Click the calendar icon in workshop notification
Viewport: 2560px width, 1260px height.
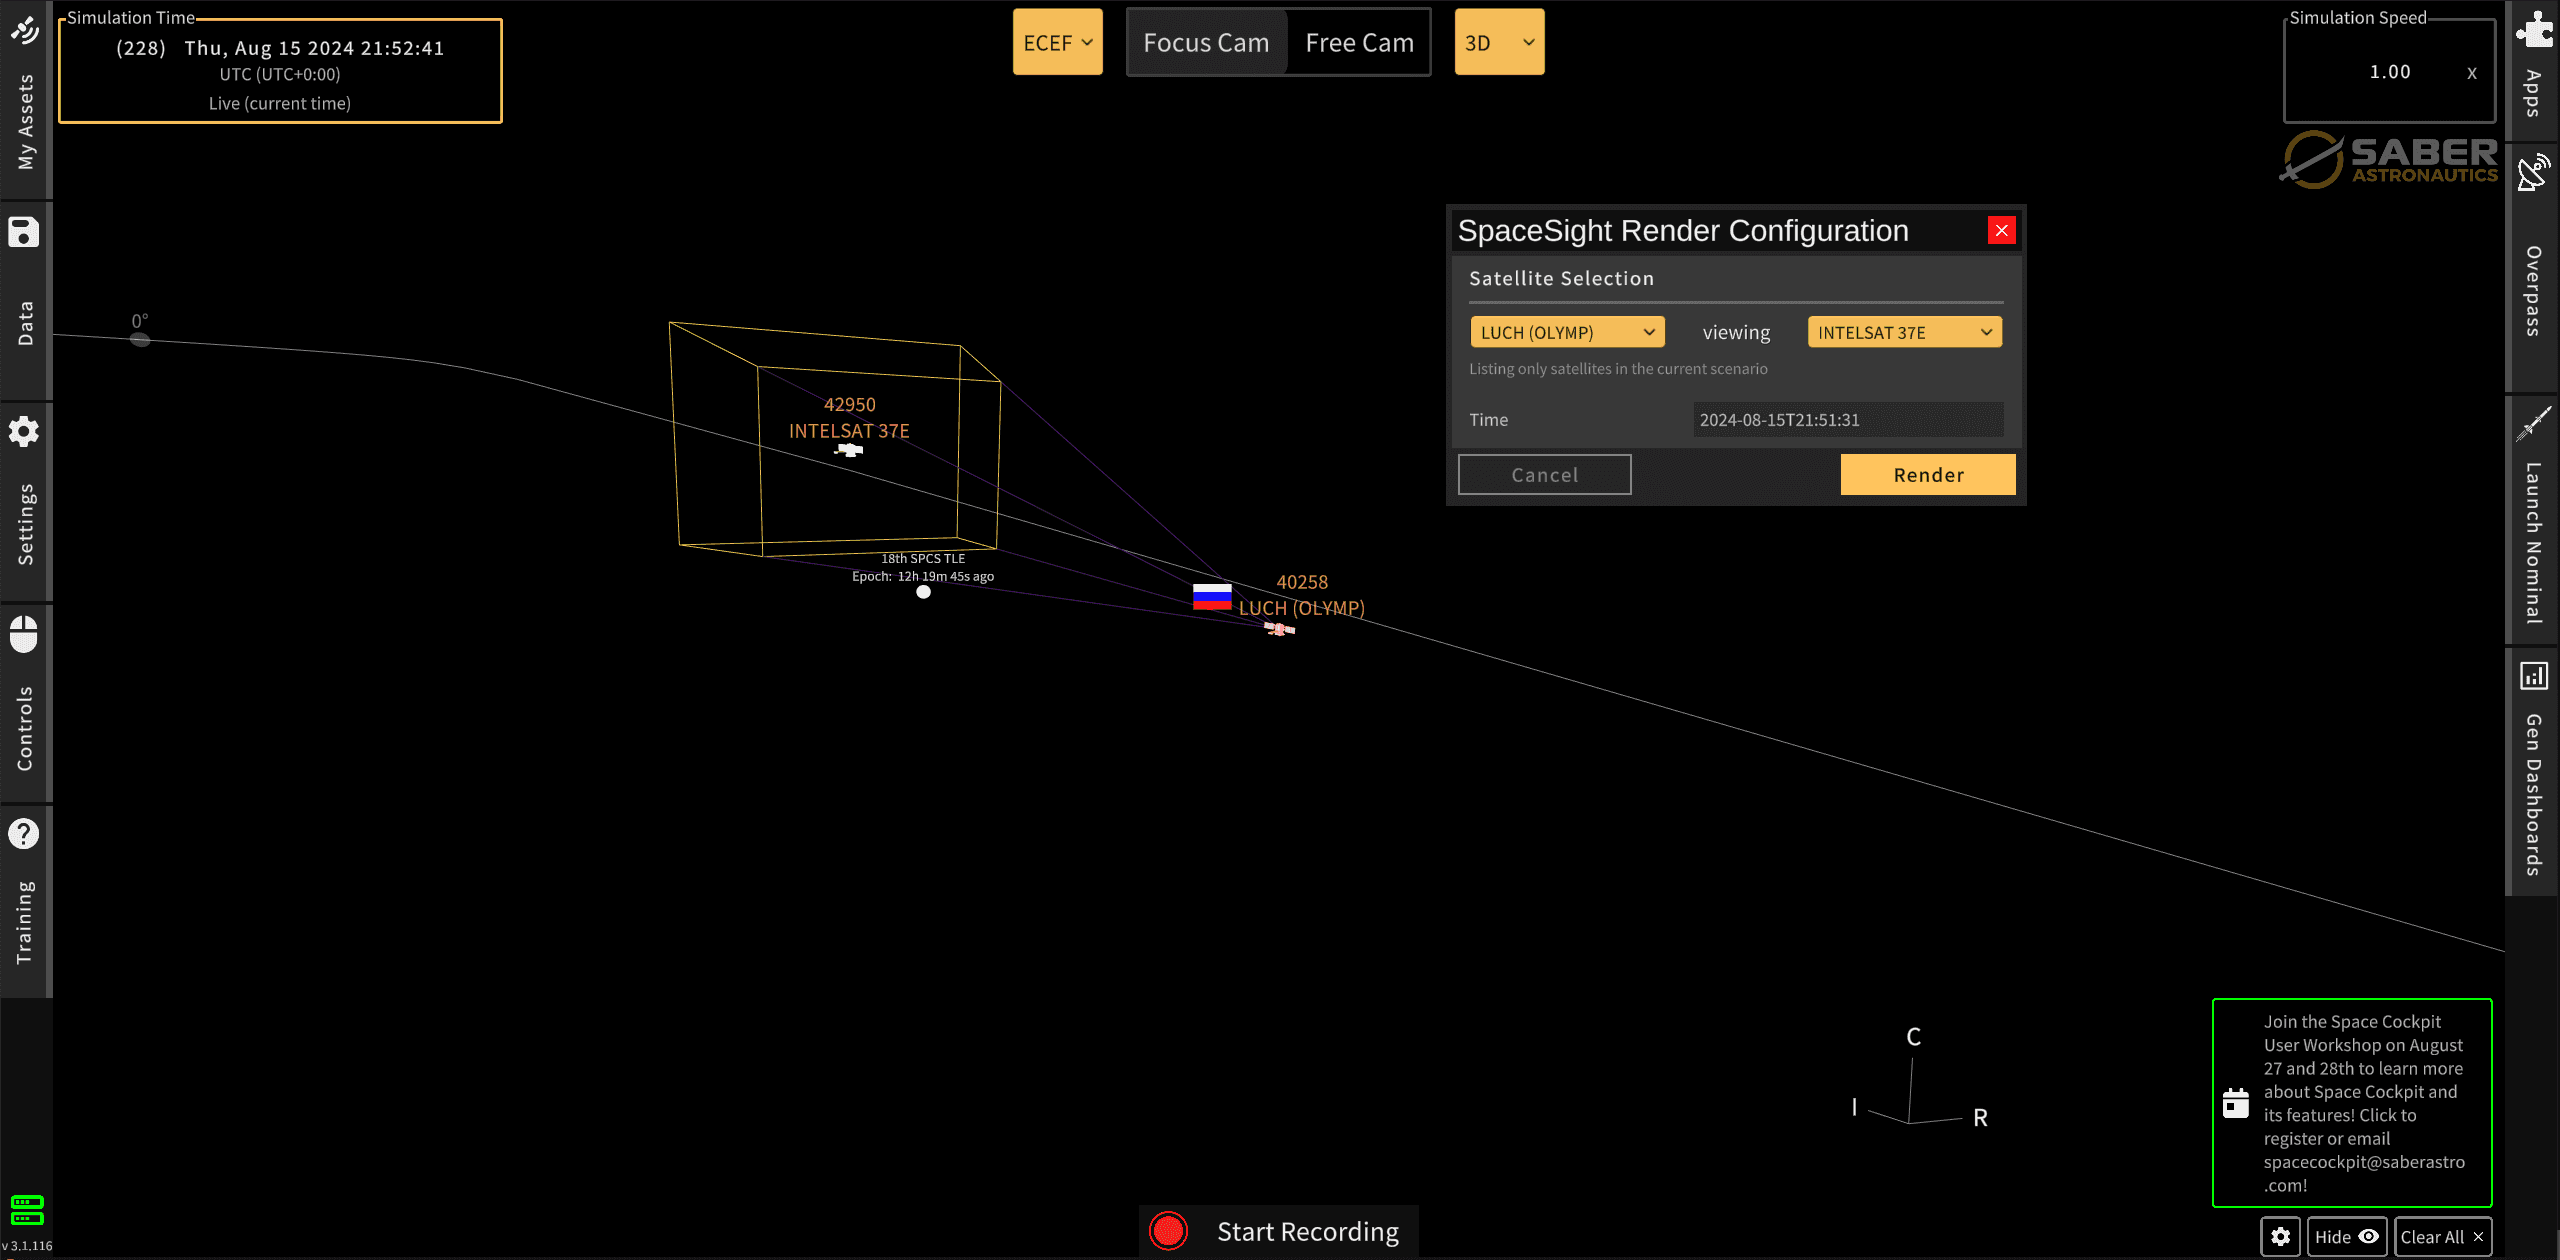pyautogui.click(x=2236, y=1103)
